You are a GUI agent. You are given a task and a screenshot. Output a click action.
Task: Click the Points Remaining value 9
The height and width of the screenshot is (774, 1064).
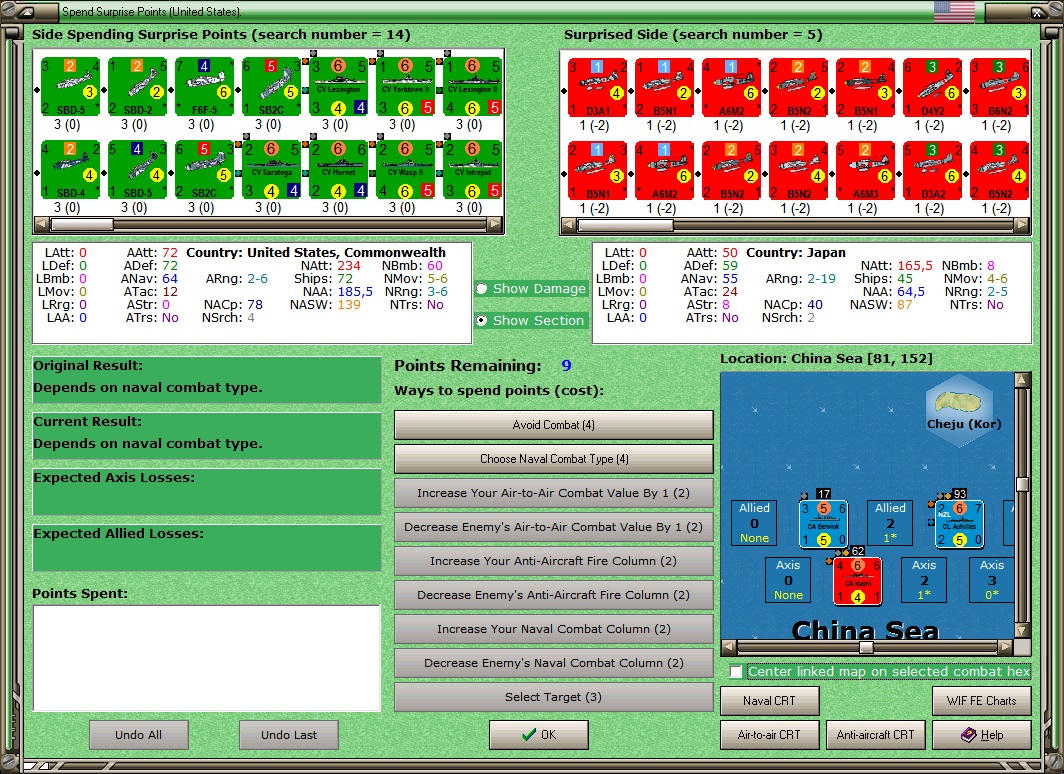[x=566, y=366]
